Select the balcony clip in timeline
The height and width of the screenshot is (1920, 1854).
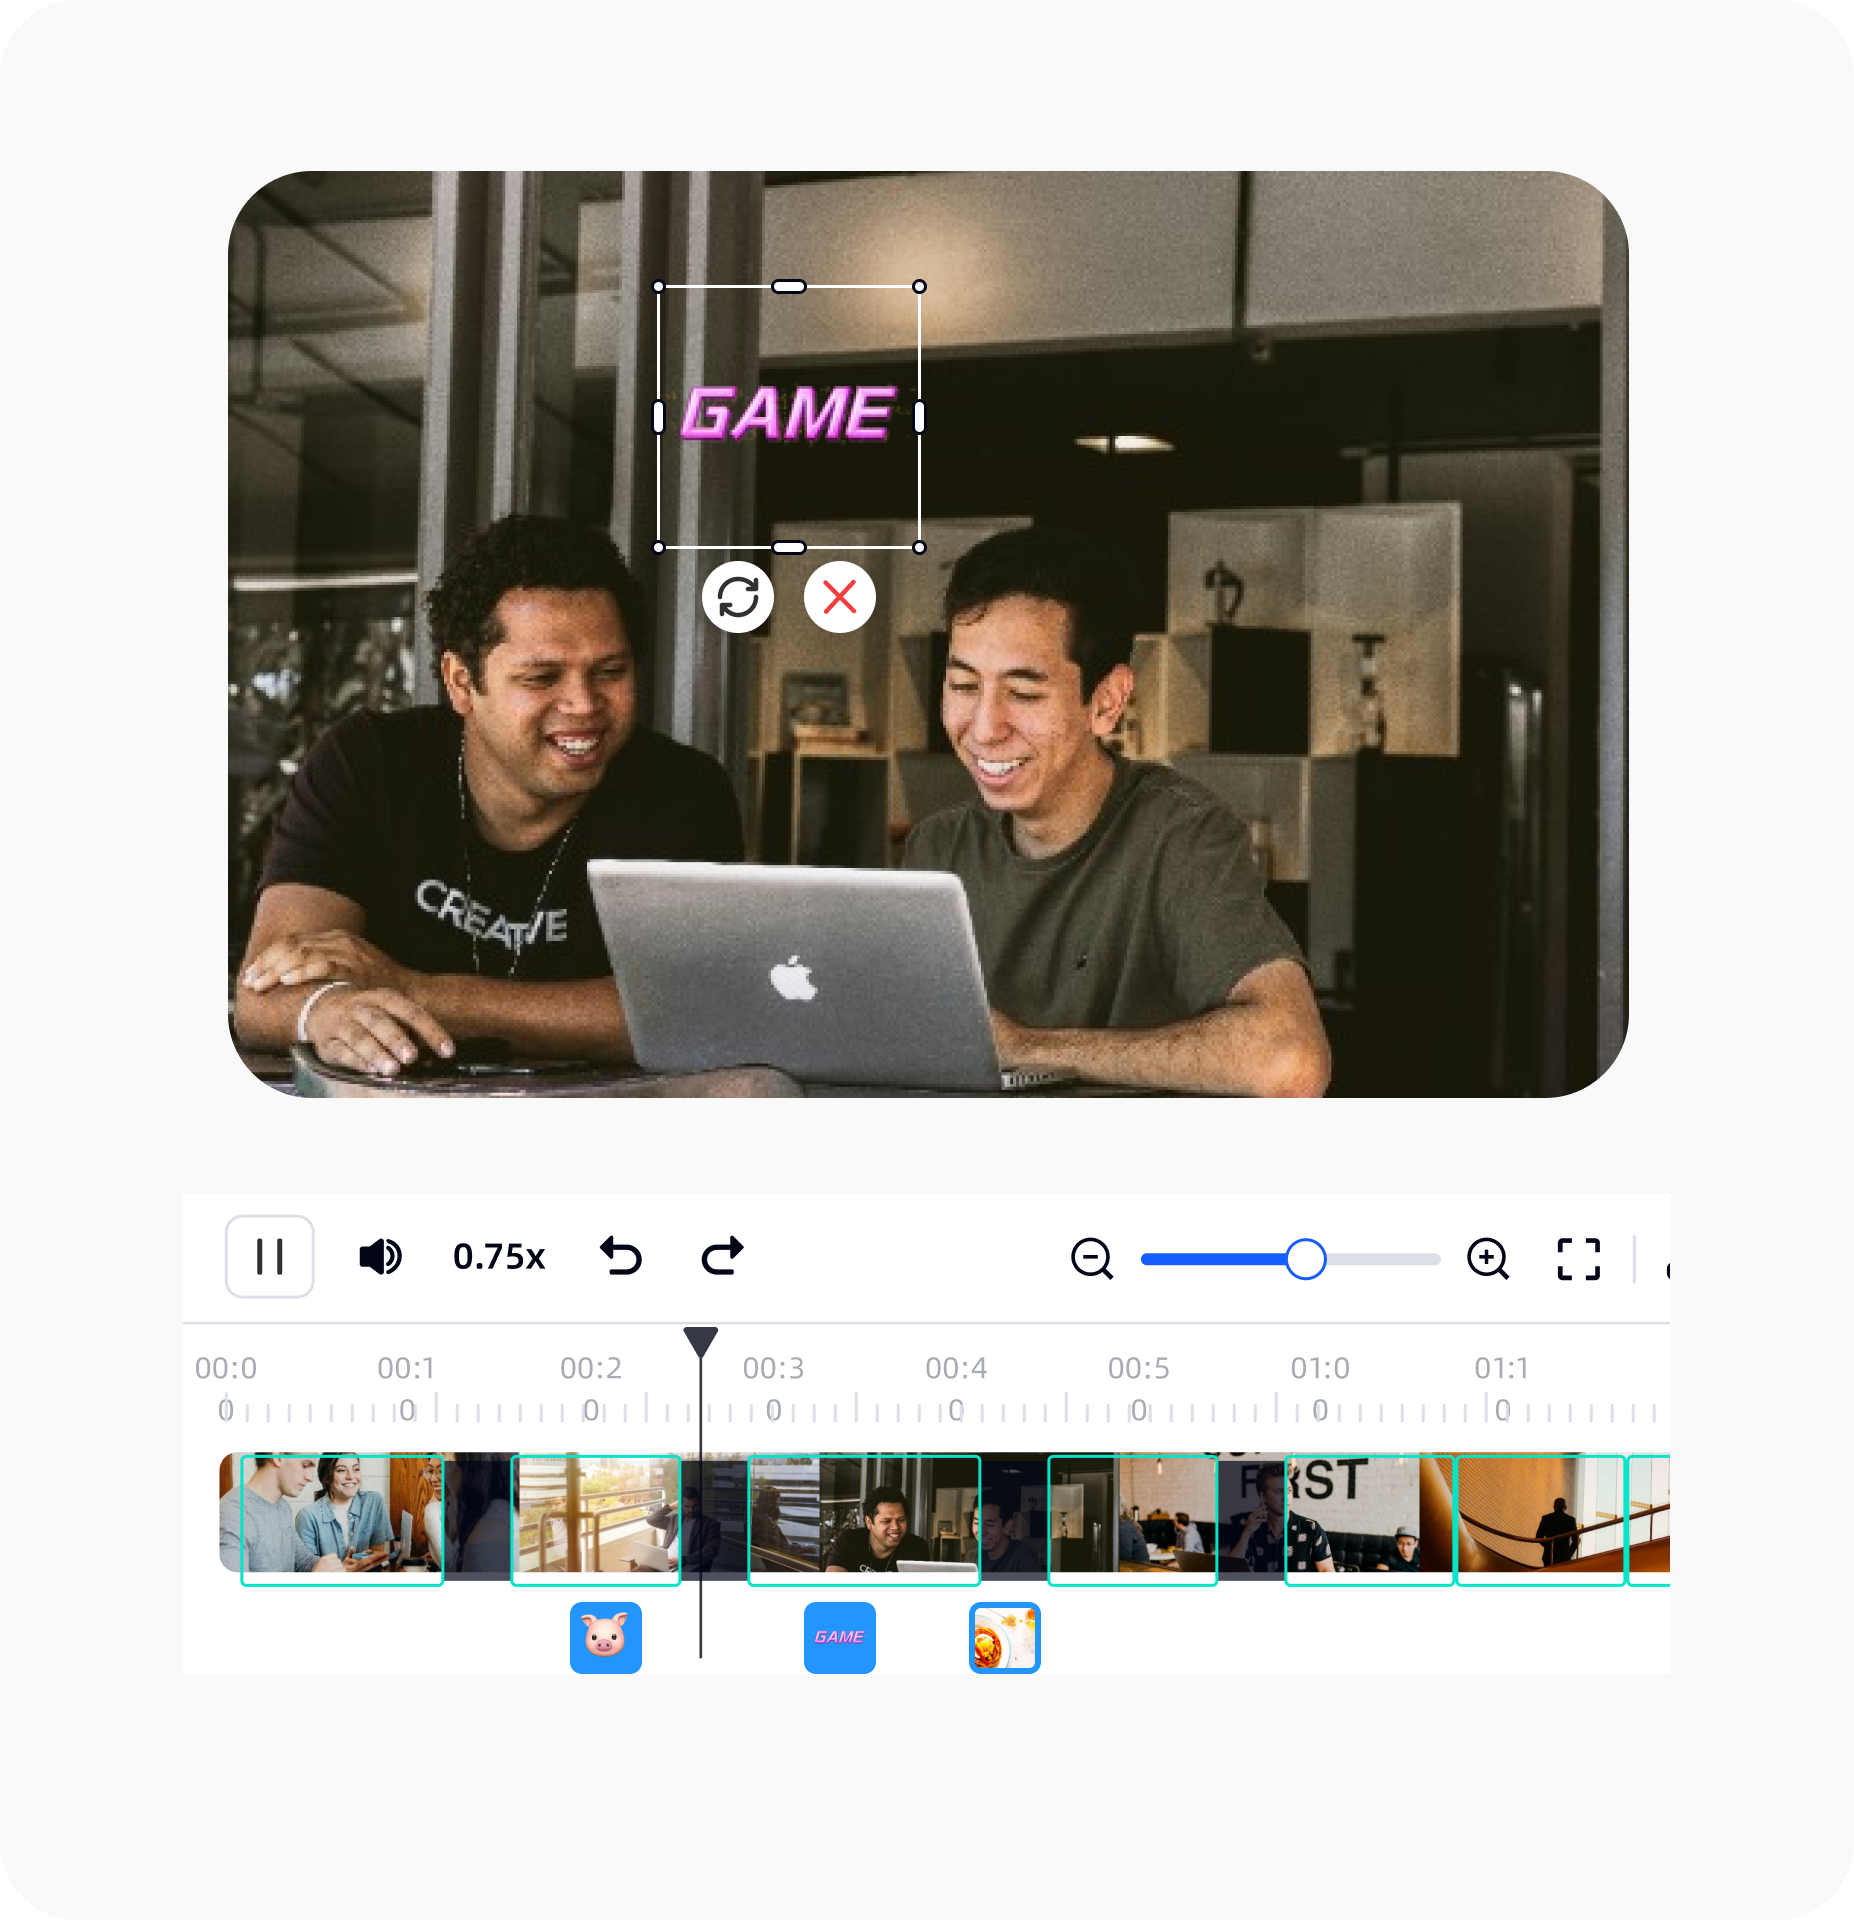point(596,1520)
